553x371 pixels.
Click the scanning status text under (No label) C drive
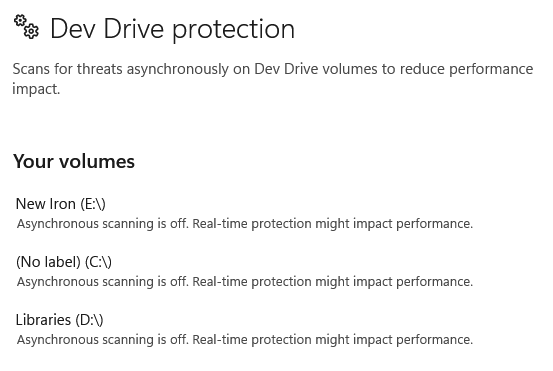[245, 282]
